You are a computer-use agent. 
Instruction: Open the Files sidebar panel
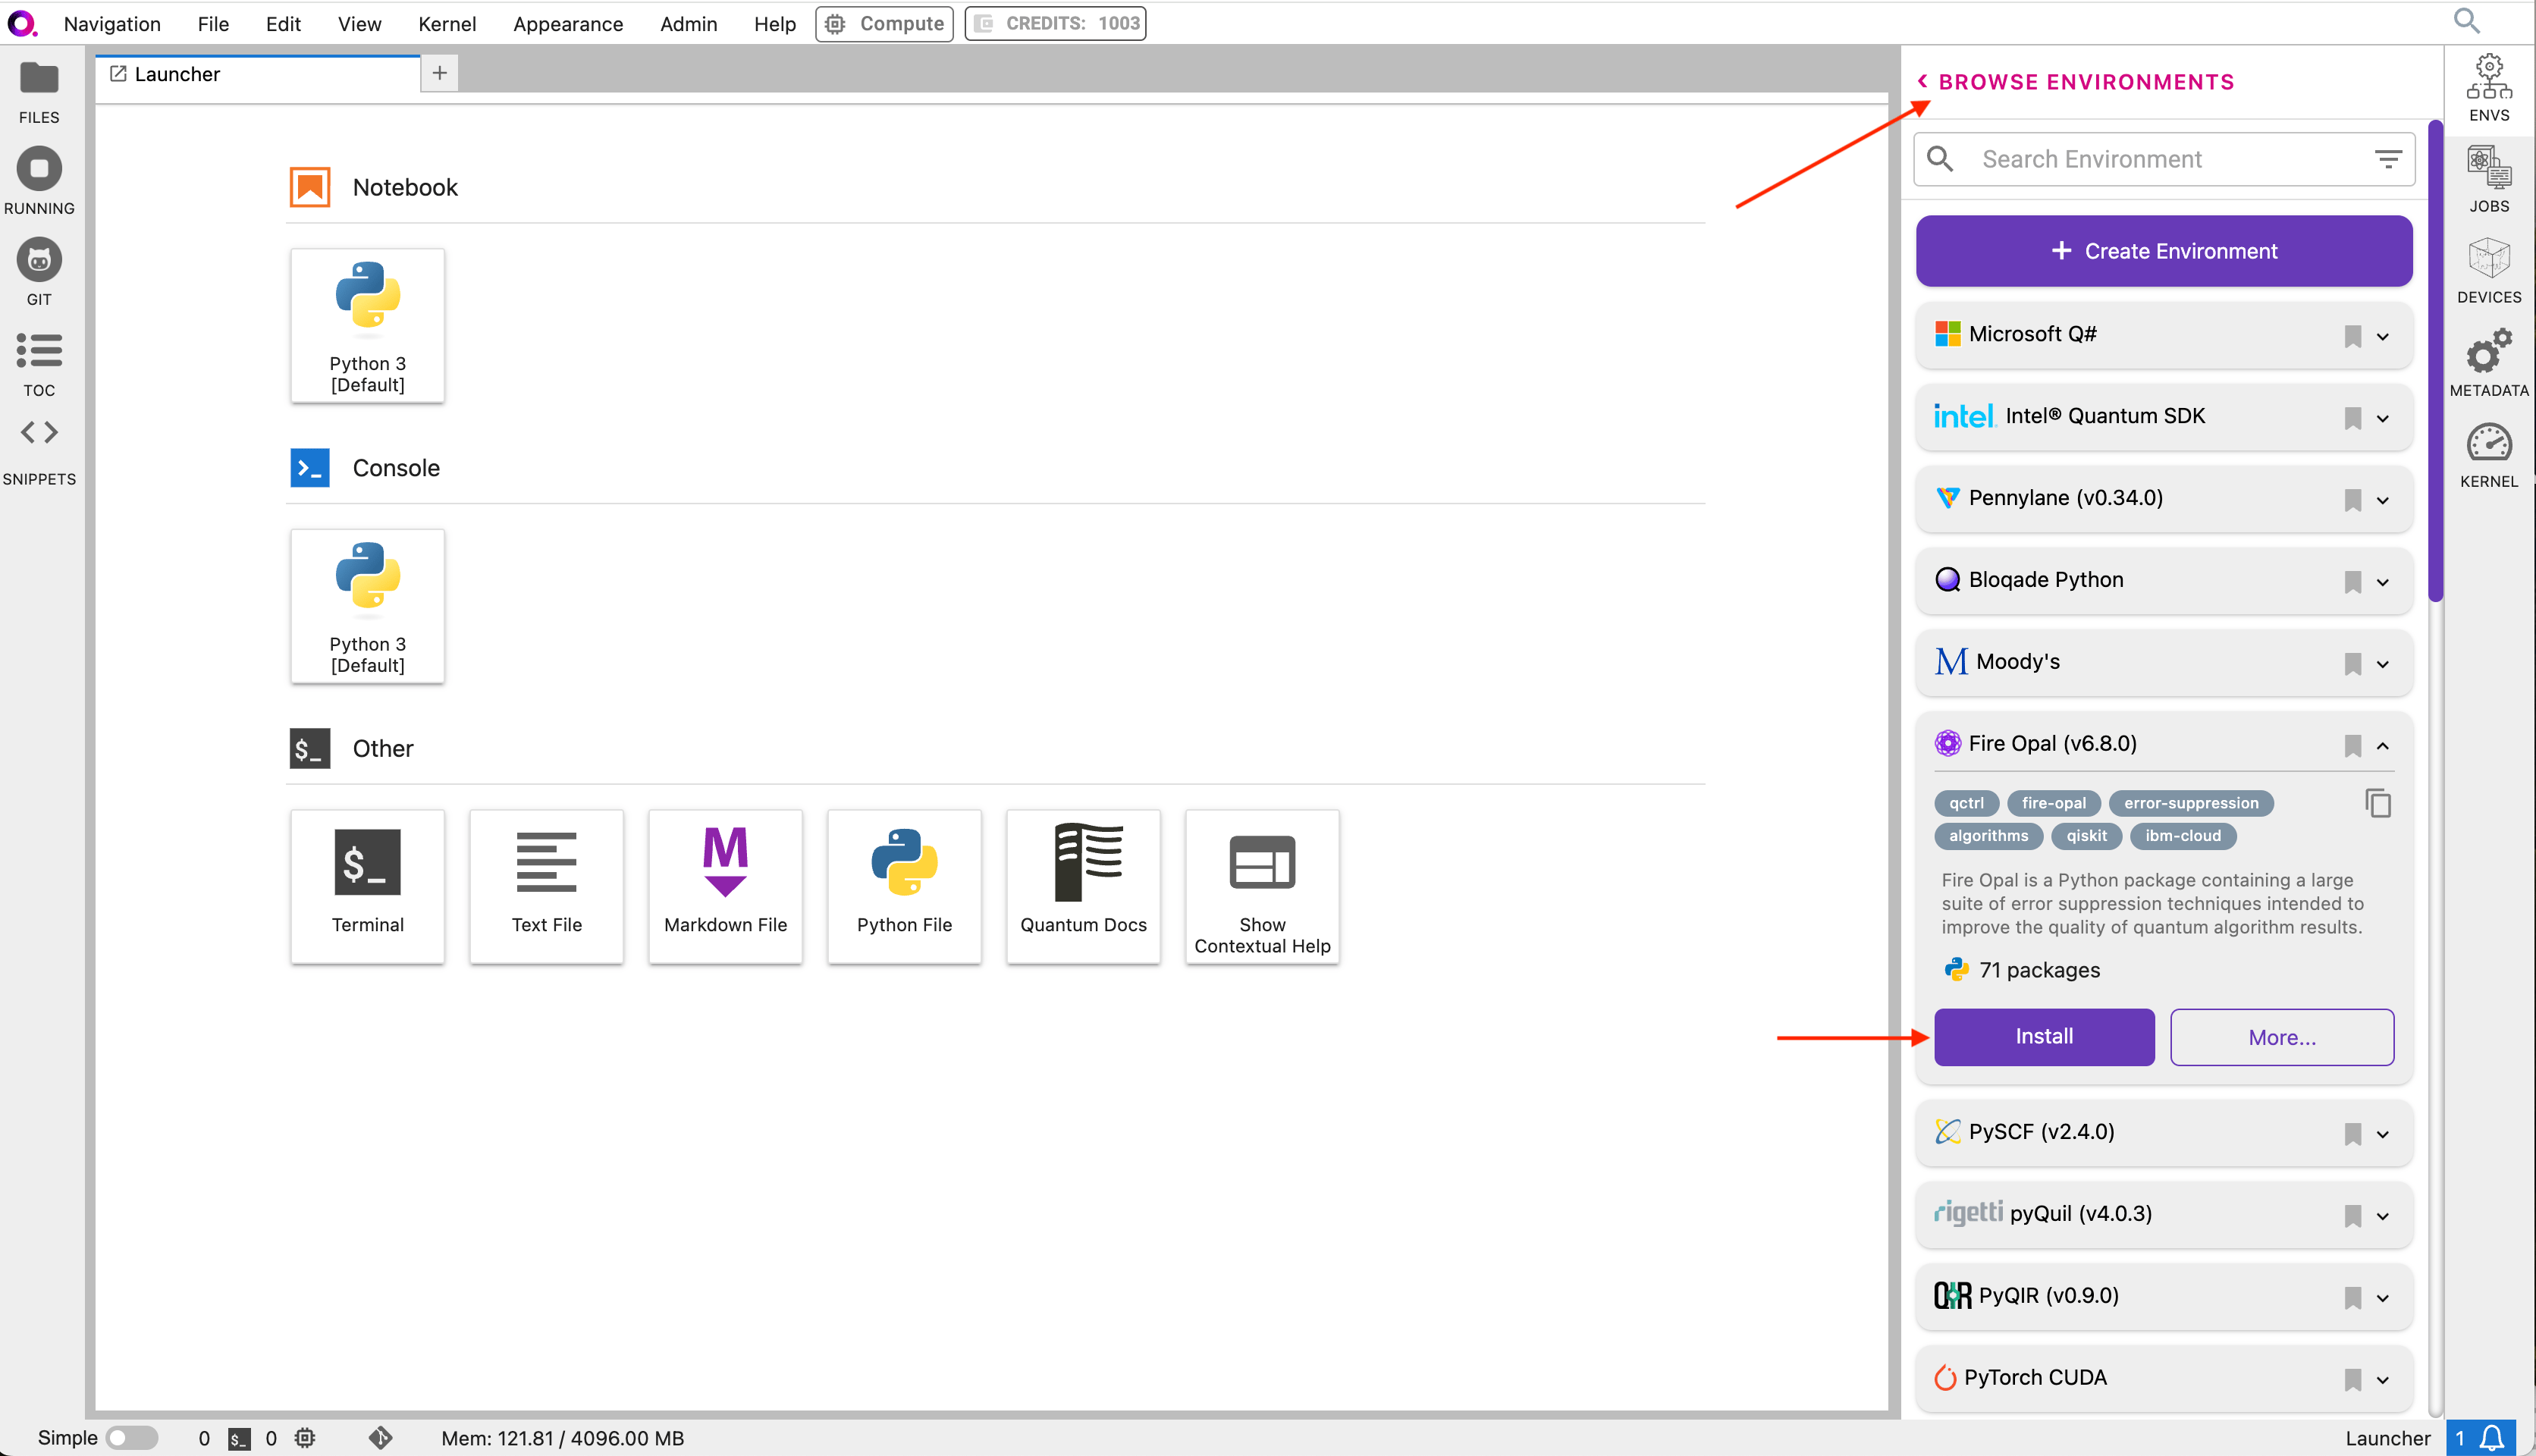(x=39, y=92)
